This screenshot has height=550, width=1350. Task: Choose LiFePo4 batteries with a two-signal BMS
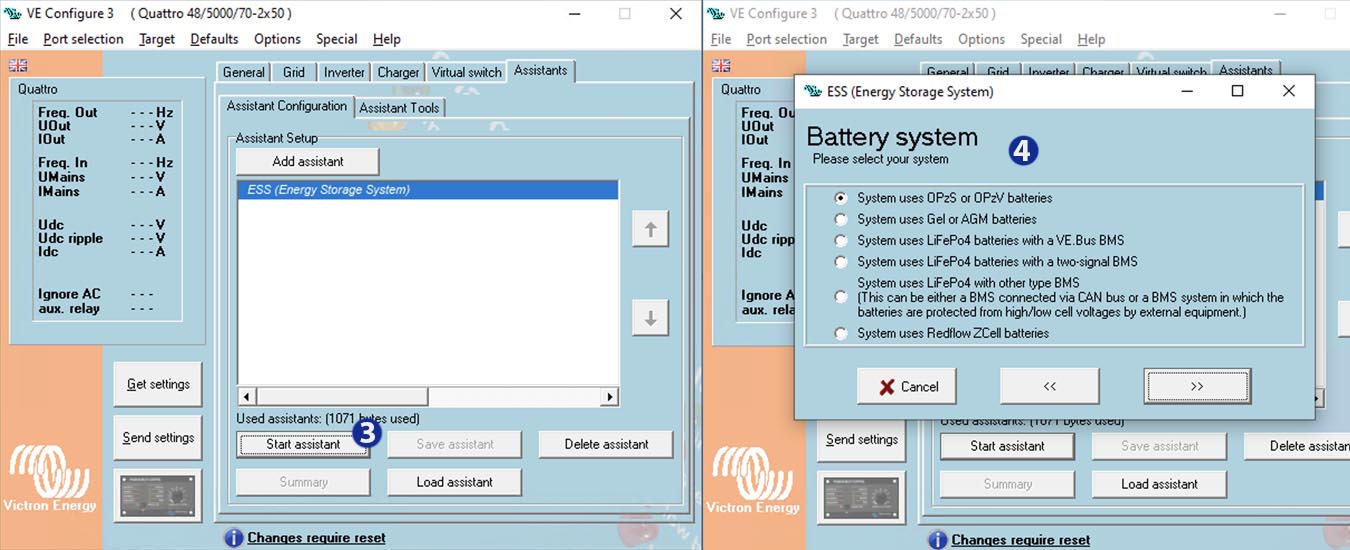coord(841,261)
